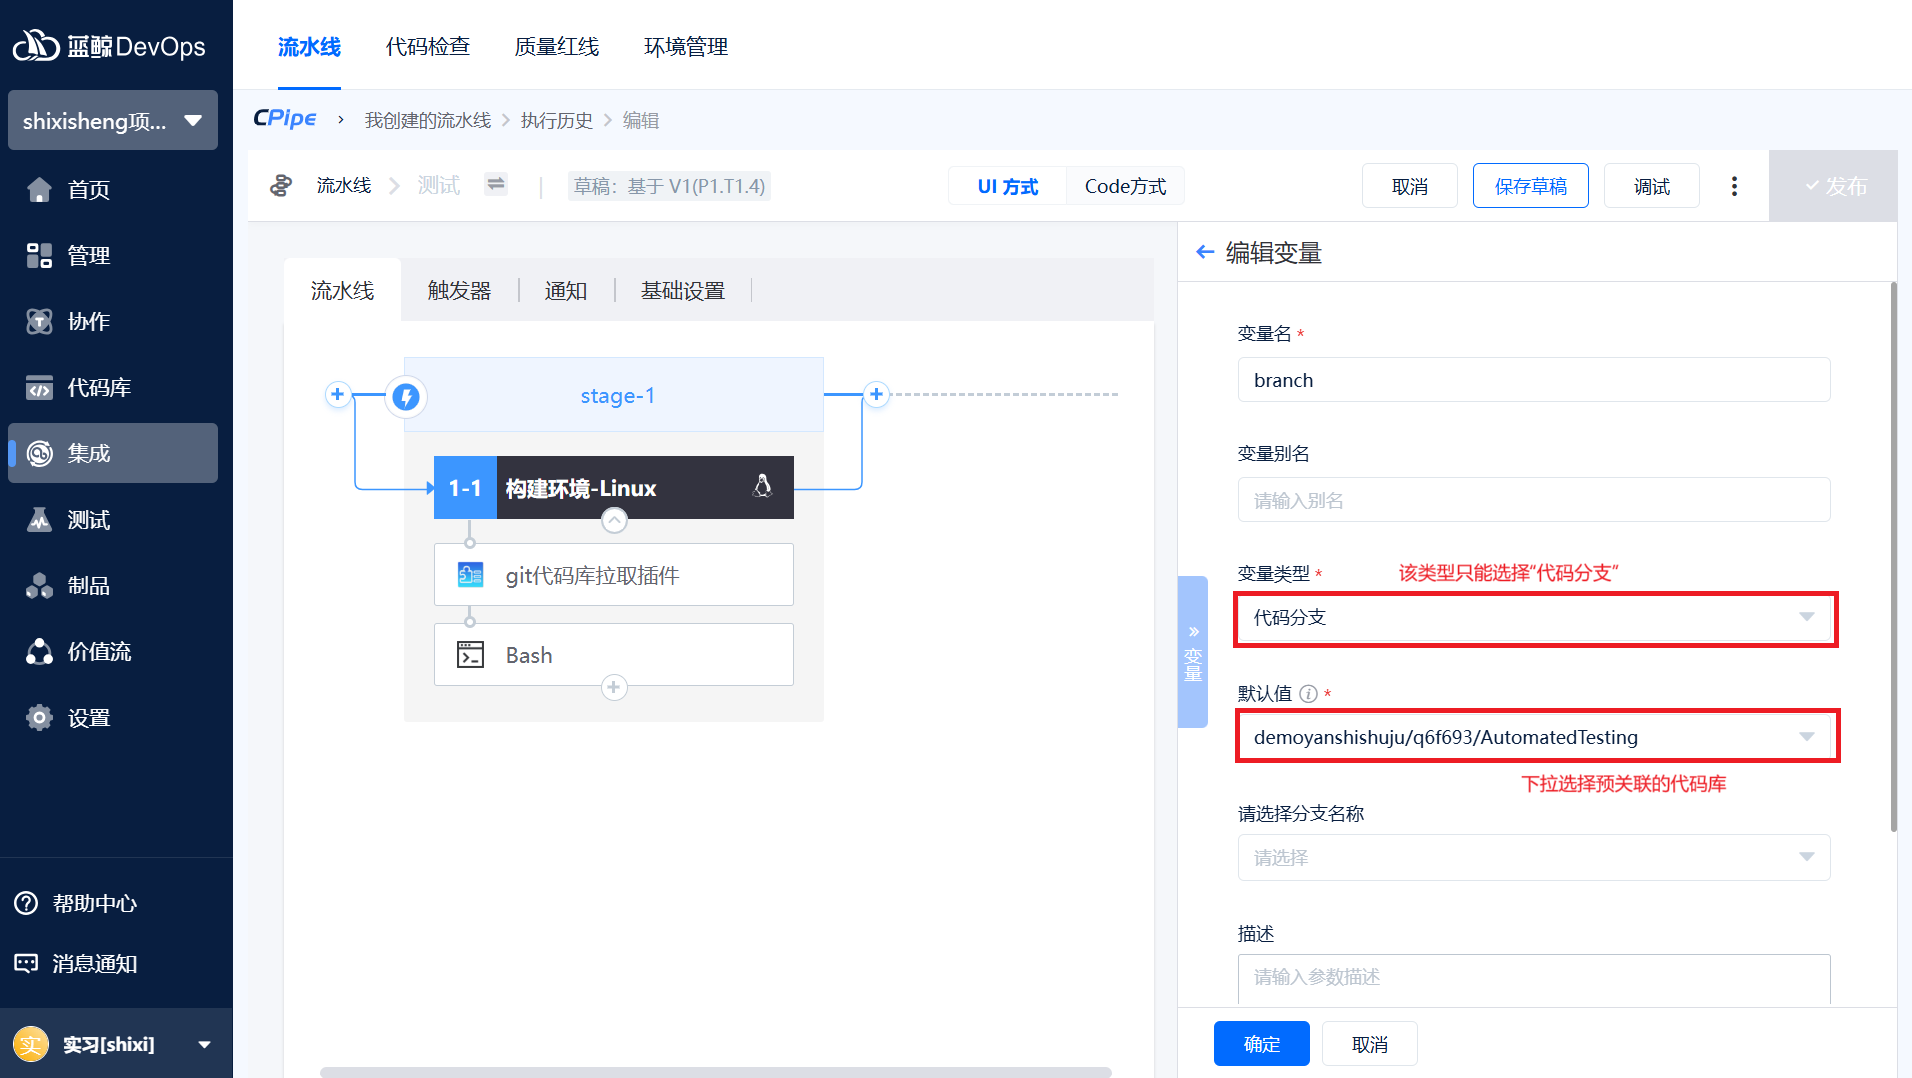Open the three-dot more options menu

tap(1734, 186)
